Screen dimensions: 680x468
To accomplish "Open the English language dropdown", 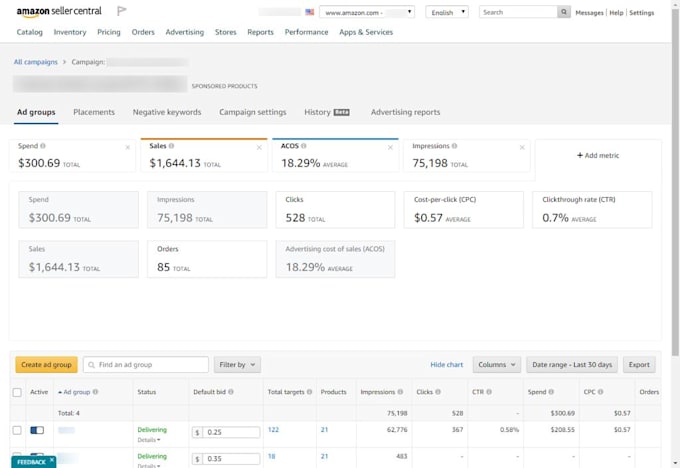I will [x=447, y=12].
